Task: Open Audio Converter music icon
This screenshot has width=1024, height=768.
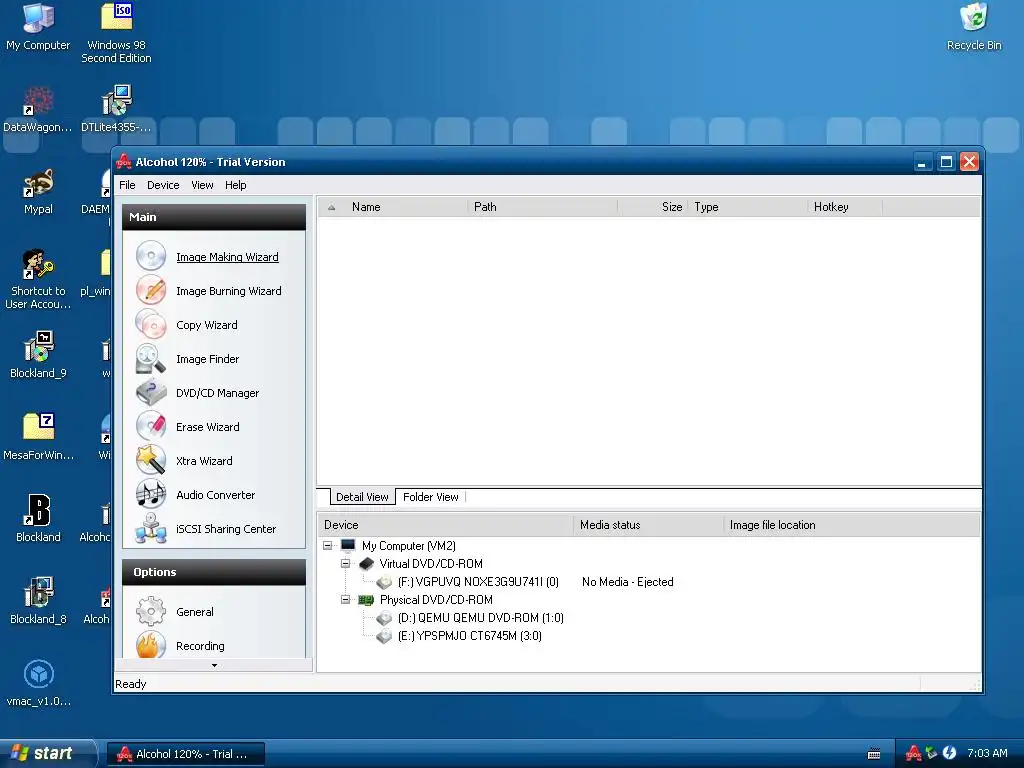Action: tap(151, 494)
